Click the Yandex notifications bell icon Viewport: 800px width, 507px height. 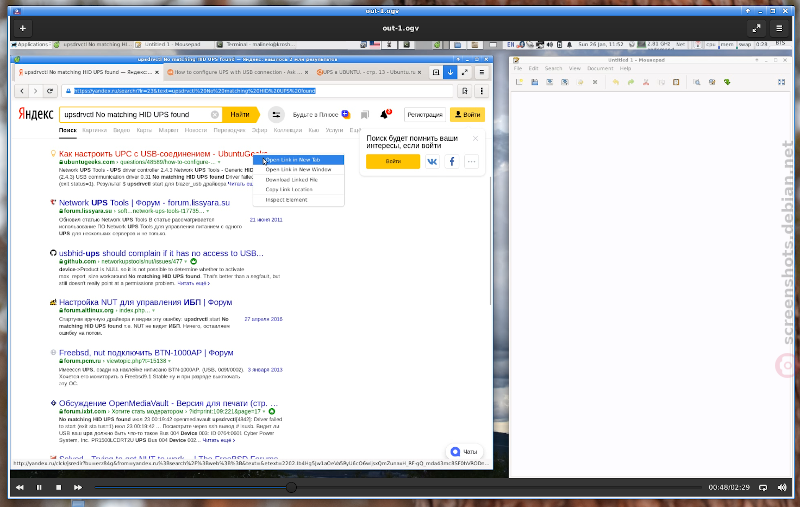[385, 114]
